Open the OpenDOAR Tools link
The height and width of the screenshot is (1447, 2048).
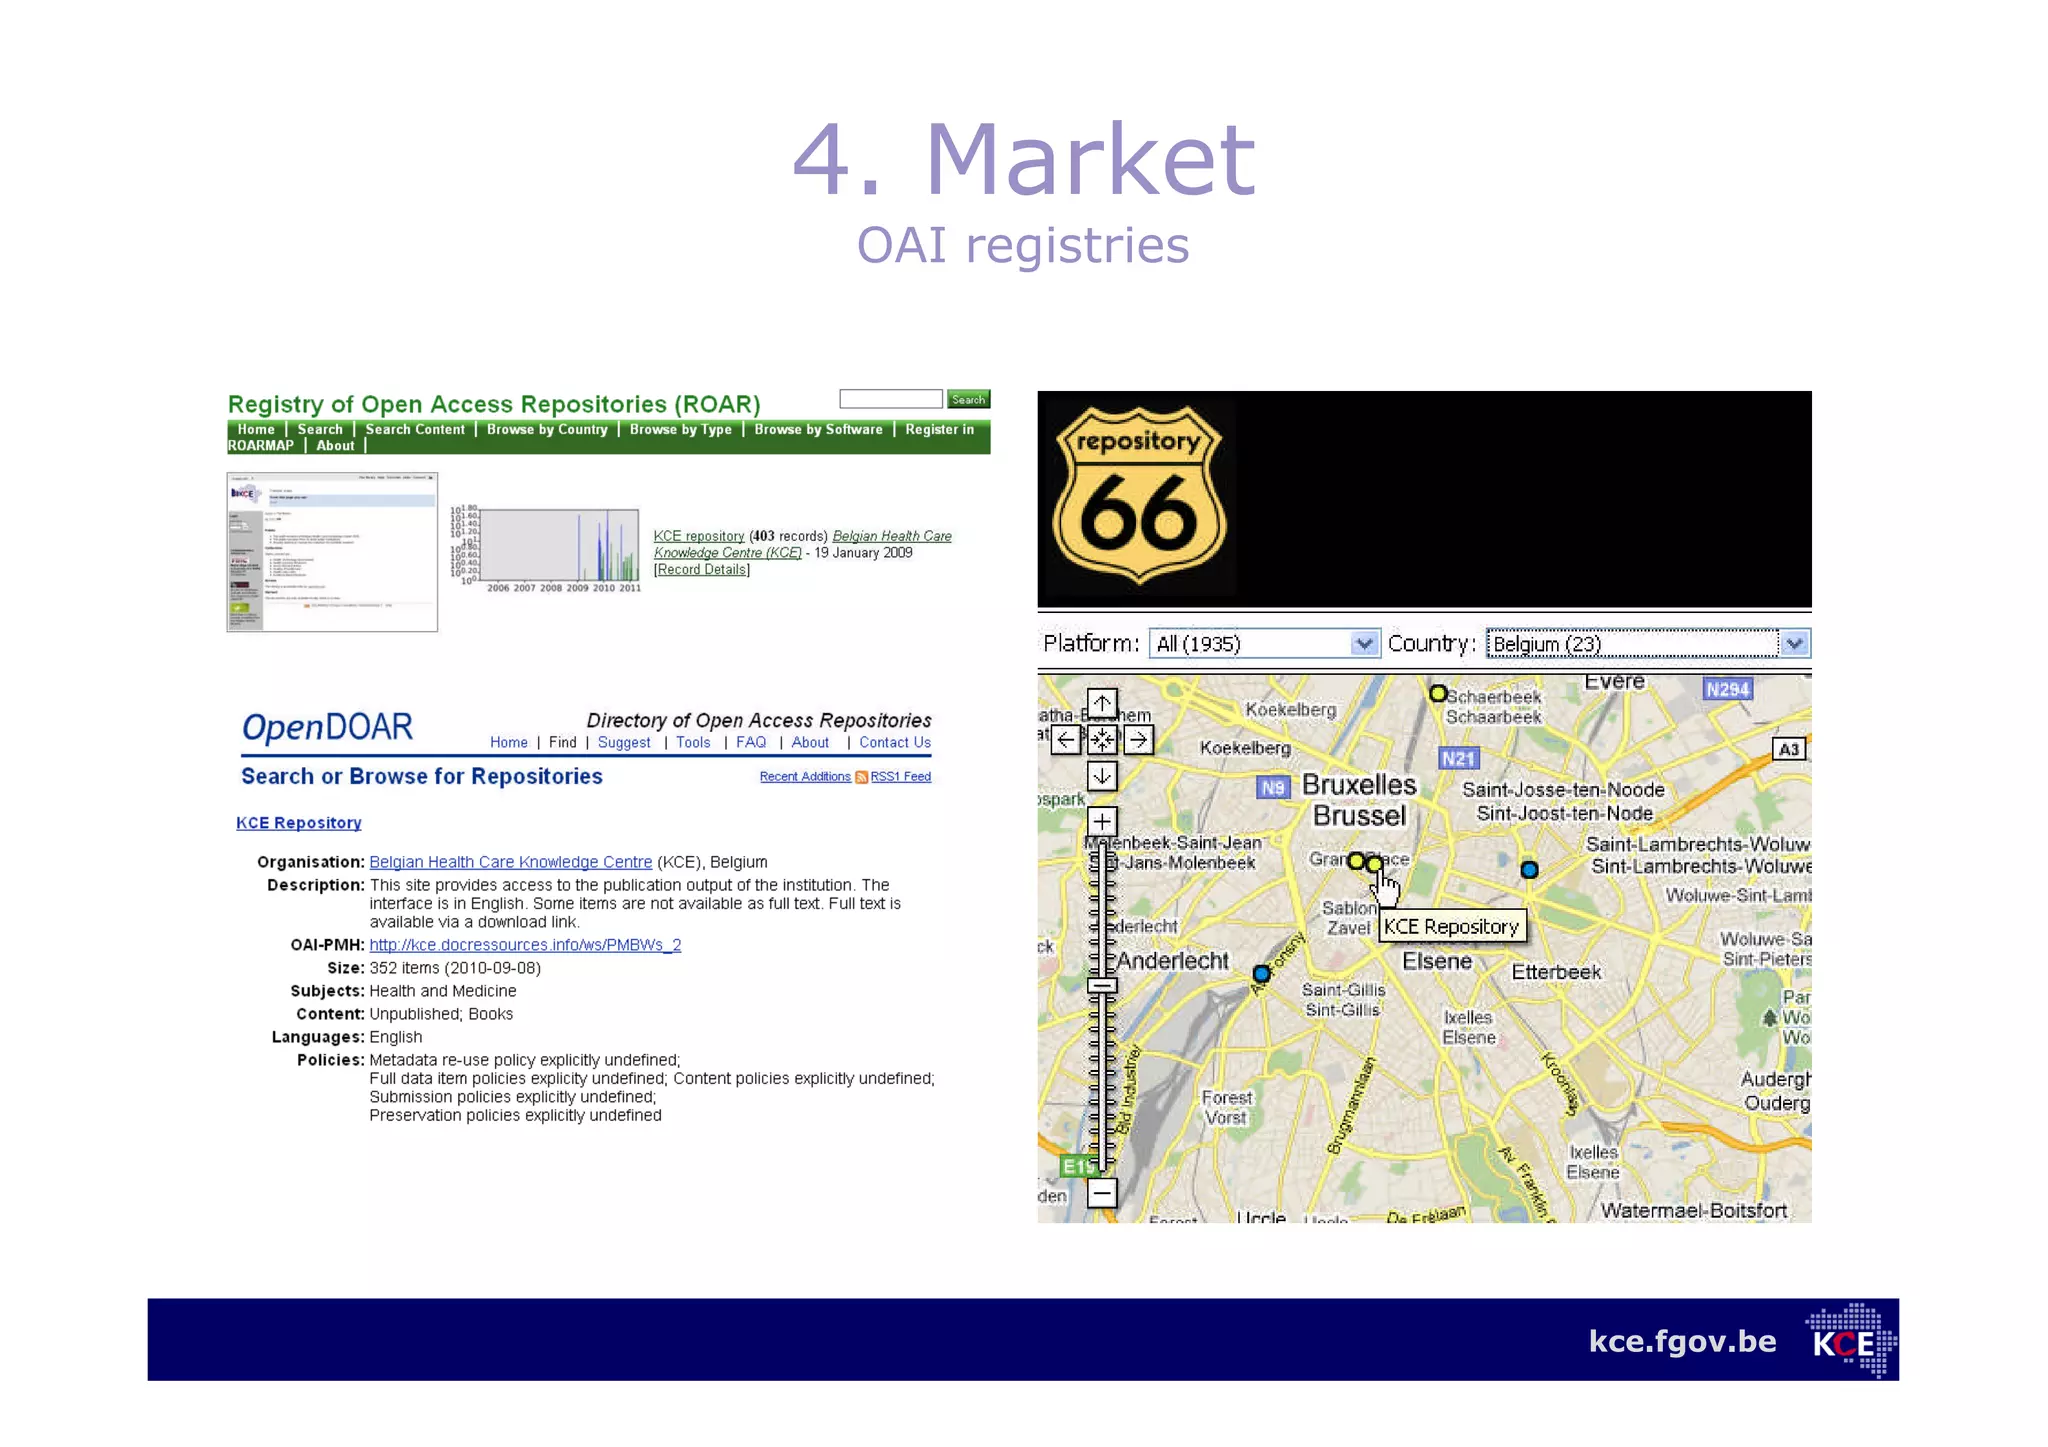(693, 742)
